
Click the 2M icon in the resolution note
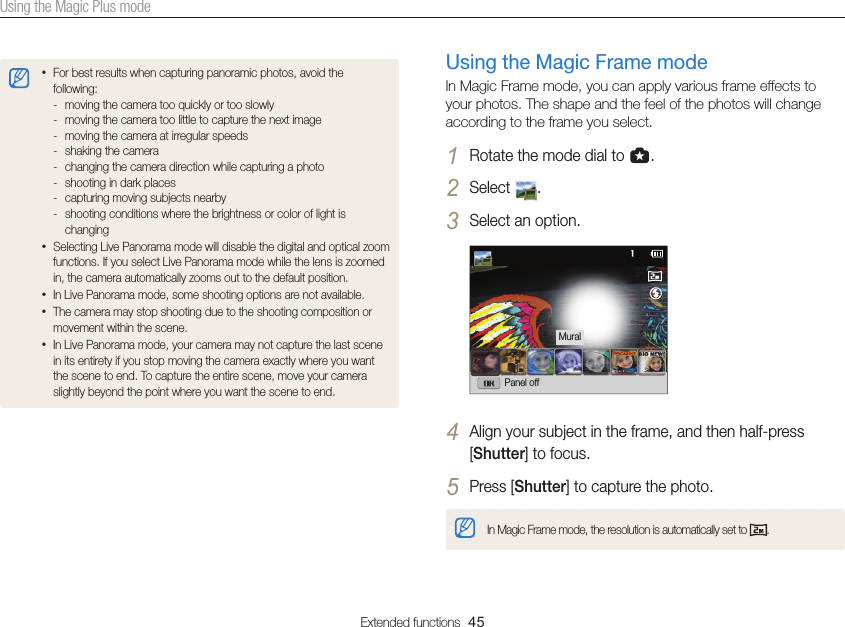[x=758, y=530]
